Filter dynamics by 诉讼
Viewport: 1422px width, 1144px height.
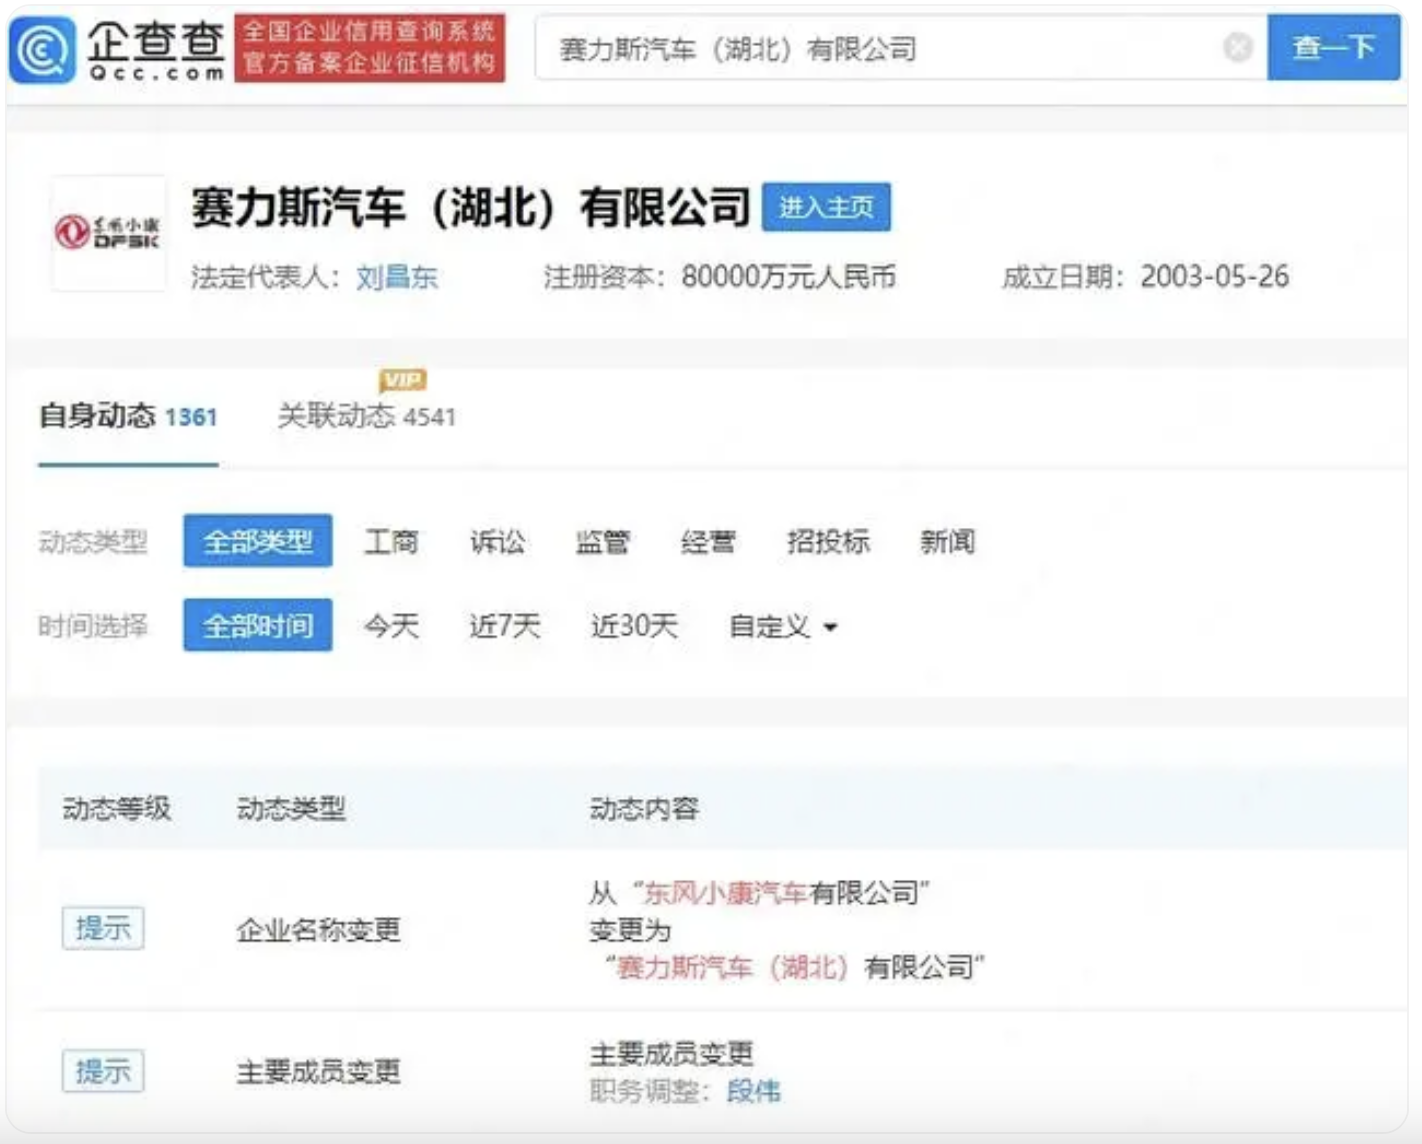point(497,541)
